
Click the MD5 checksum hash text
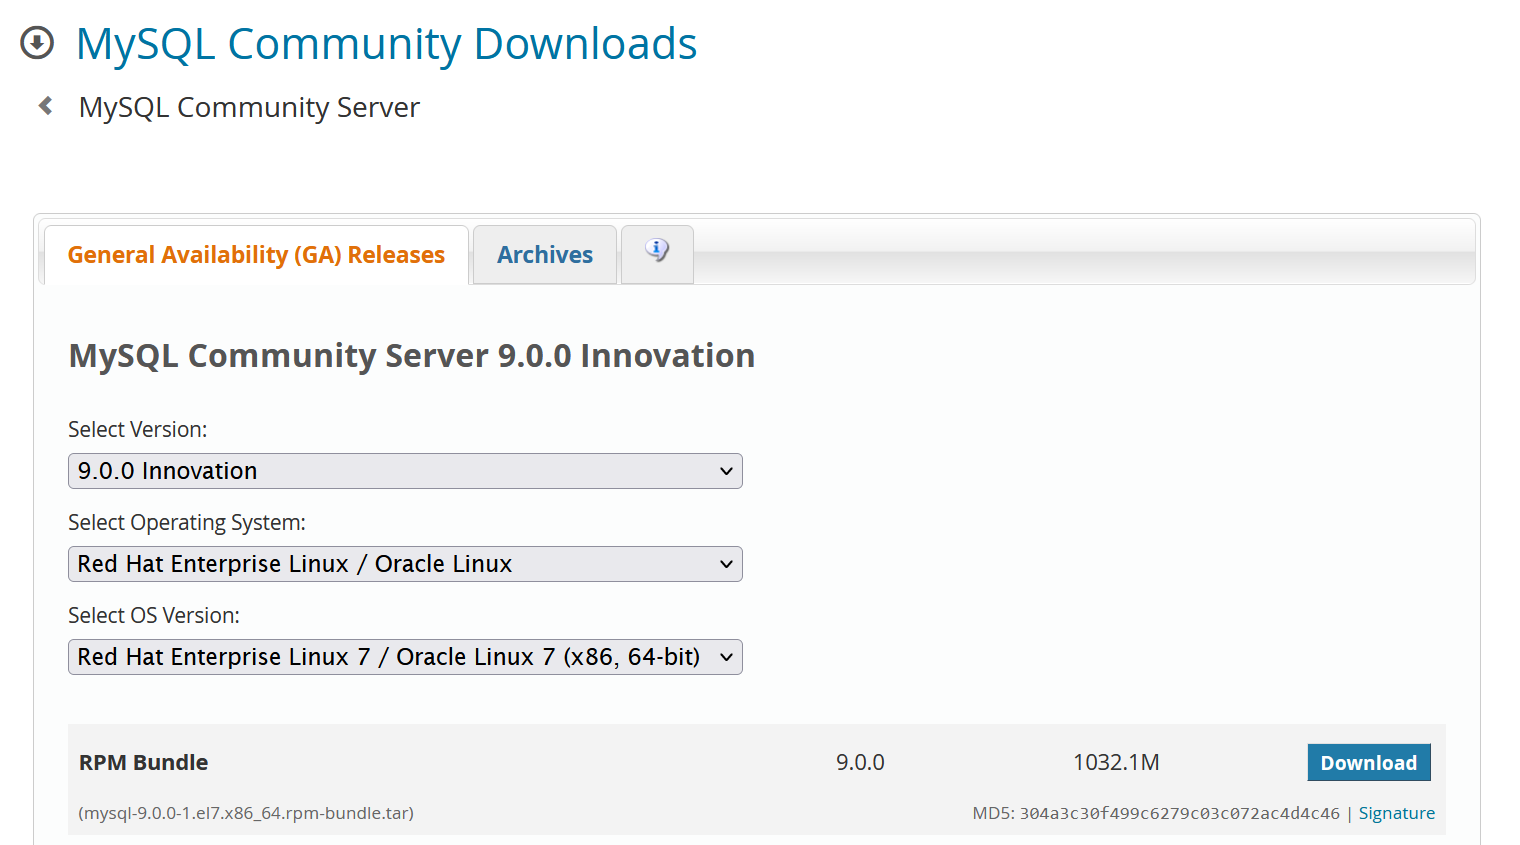coord(1179,813)
